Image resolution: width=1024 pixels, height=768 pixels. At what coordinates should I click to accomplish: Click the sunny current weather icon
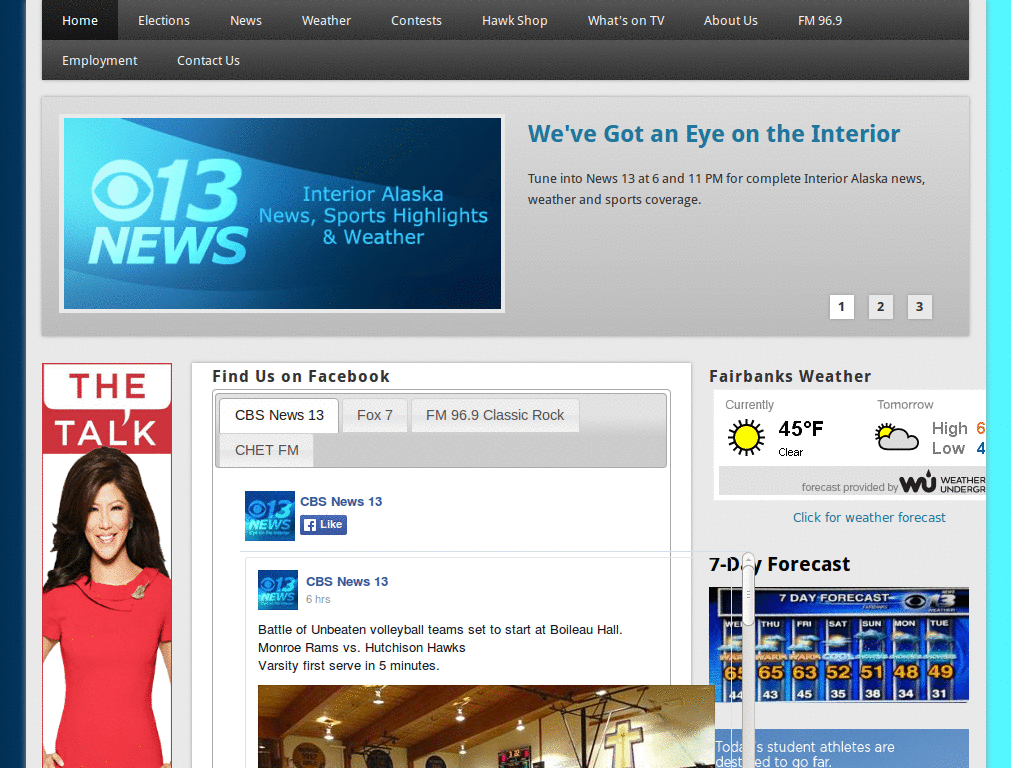click(x=746, y=437)
